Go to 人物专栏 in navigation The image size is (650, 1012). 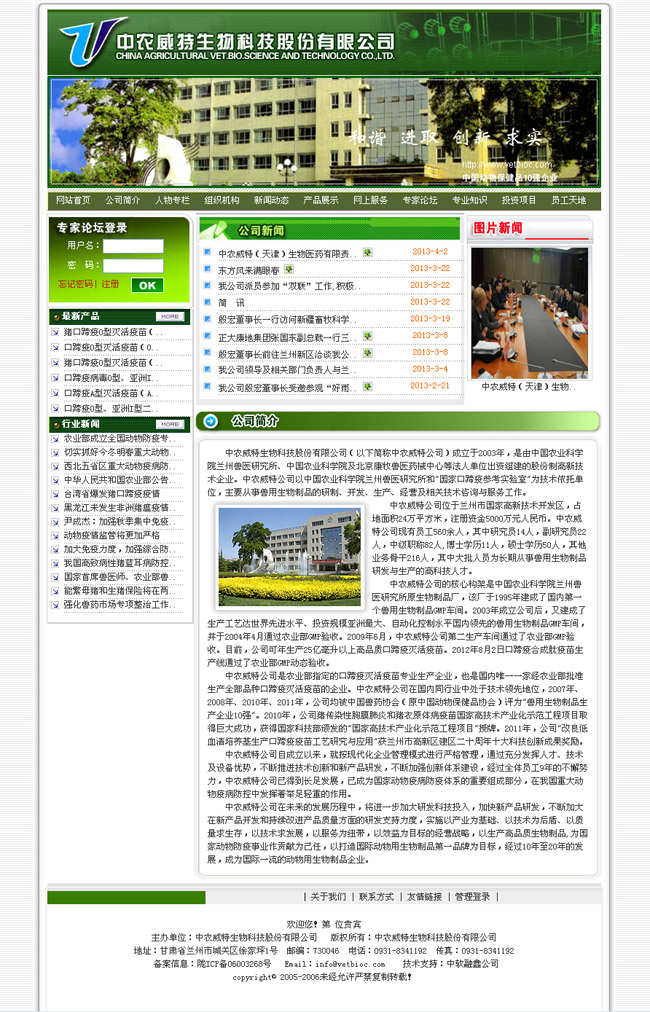coord(172,200)
